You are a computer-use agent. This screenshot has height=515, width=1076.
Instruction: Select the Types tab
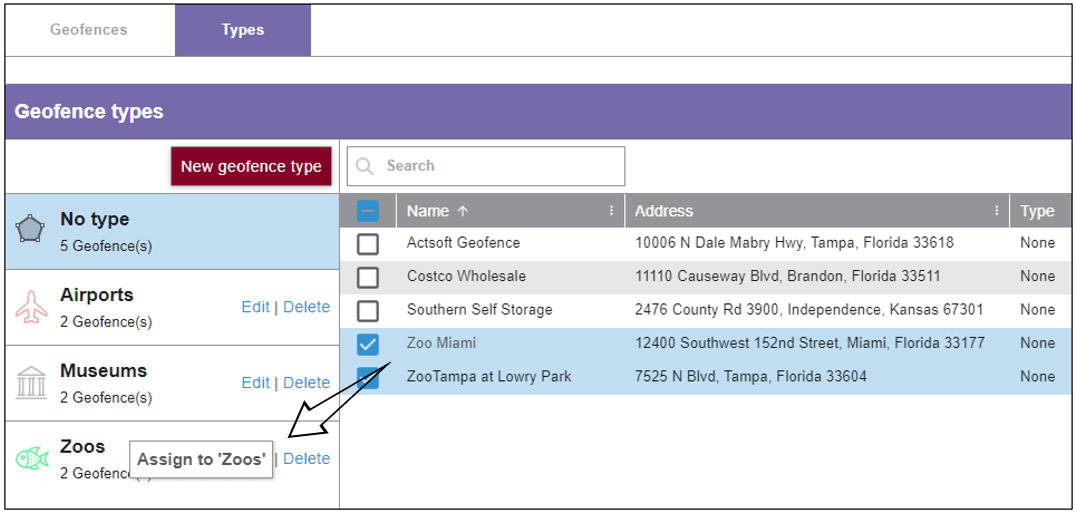pos(243,30)
